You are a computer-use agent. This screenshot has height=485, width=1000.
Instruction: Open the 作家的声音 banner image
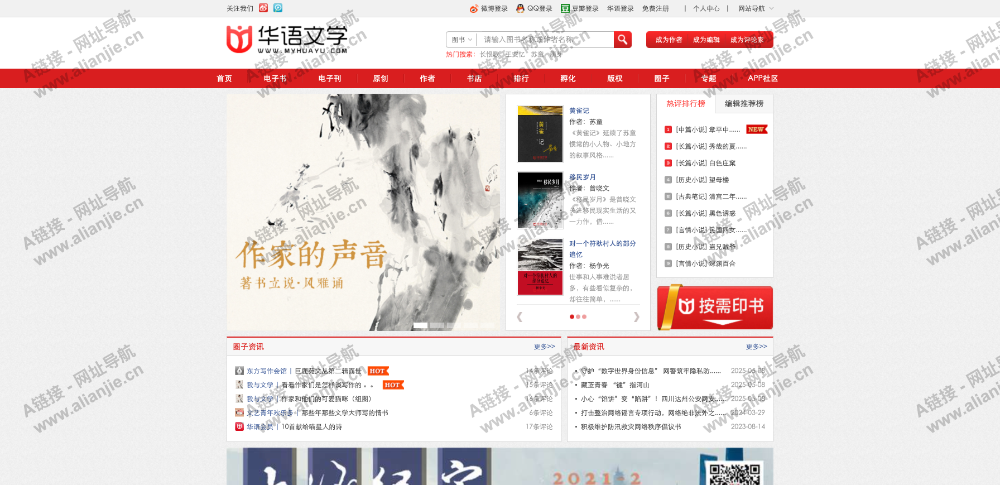pyautogui.click(x=364, y=213)
